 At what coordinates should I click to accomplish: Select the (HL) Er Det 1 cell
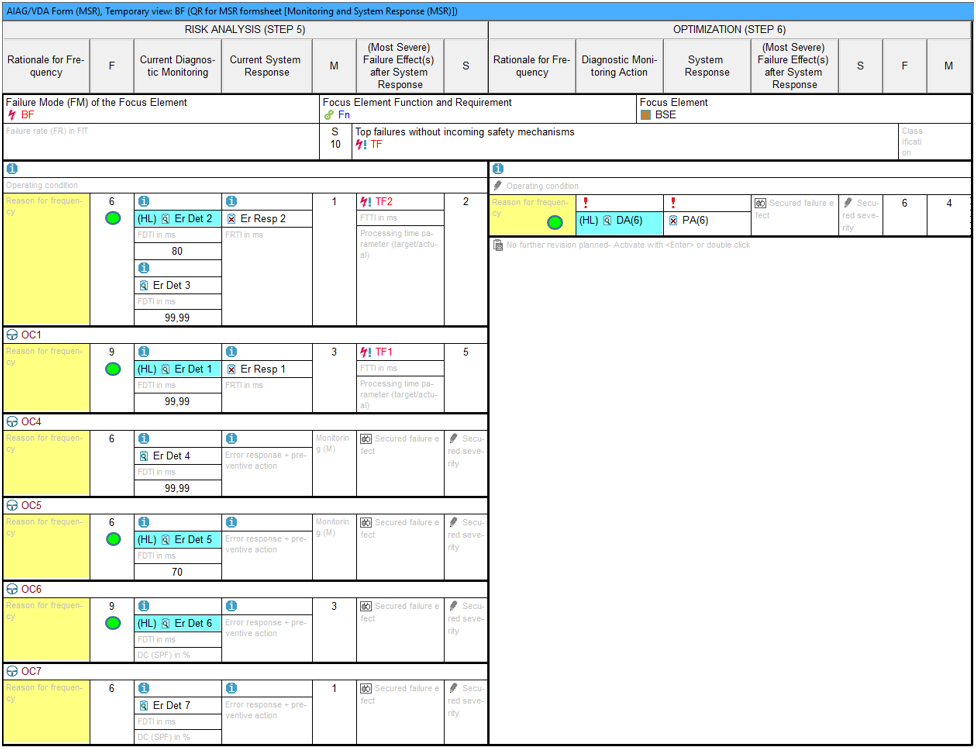point(178,369)
